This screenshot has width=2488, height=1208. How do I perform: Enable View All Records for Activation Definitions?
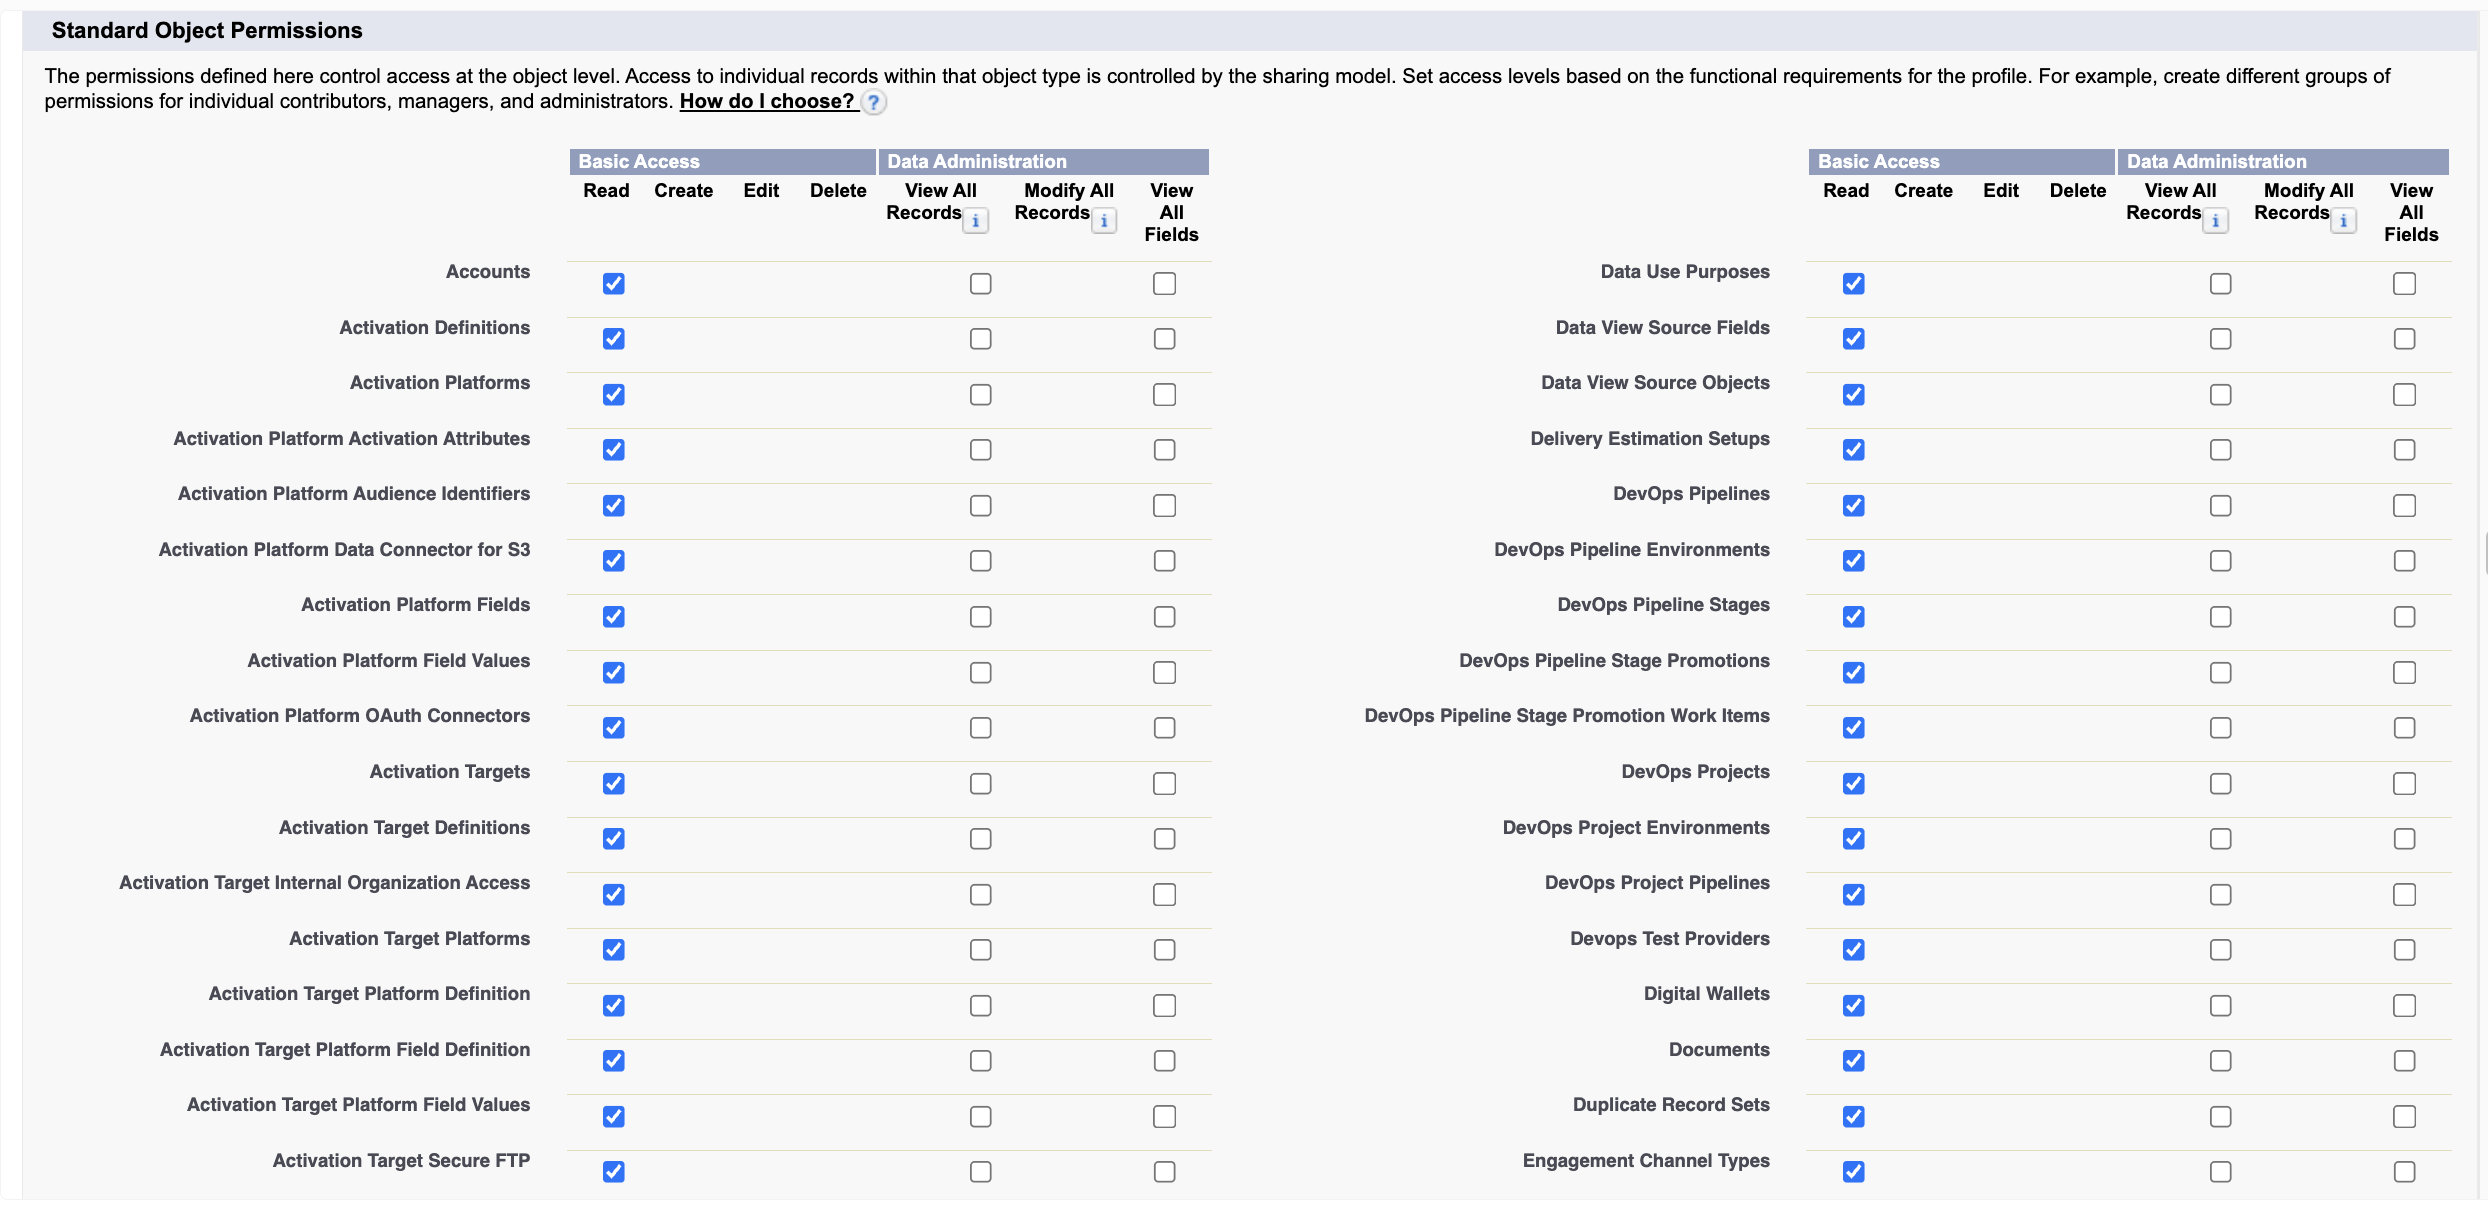(x=981, y=339)
